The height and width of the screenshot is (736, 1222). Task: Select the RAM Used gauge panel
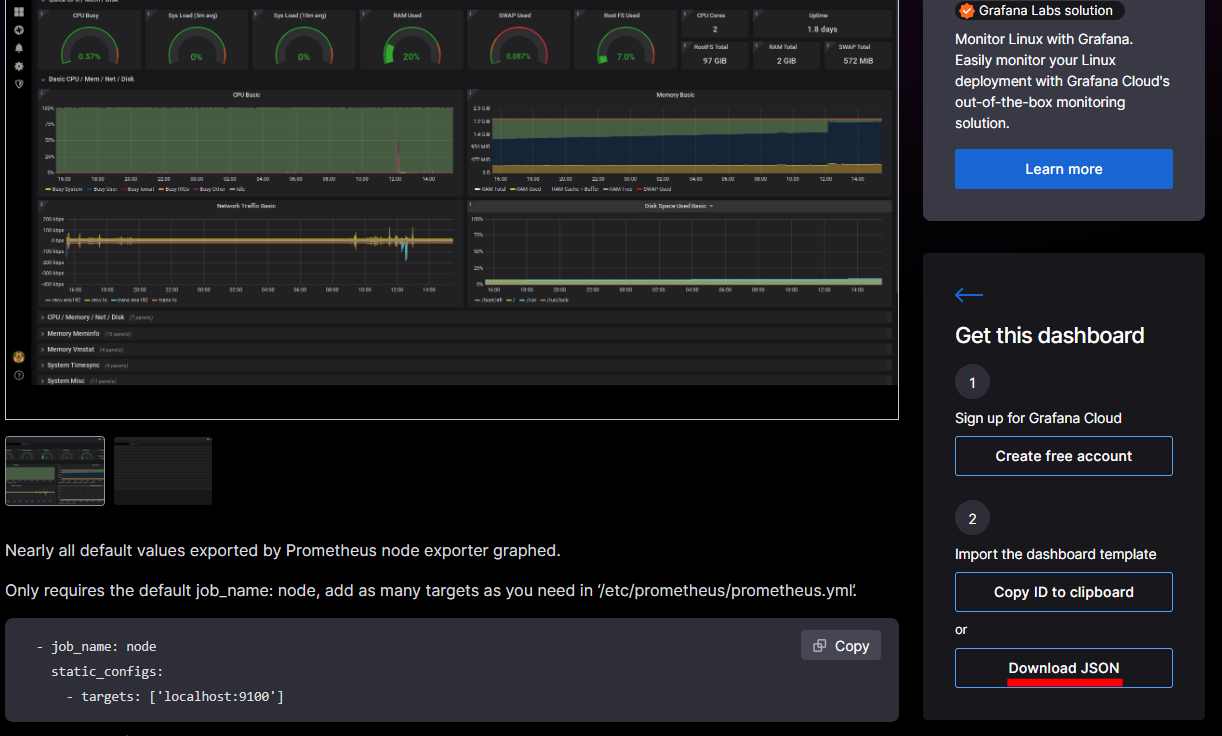(411, 39)
